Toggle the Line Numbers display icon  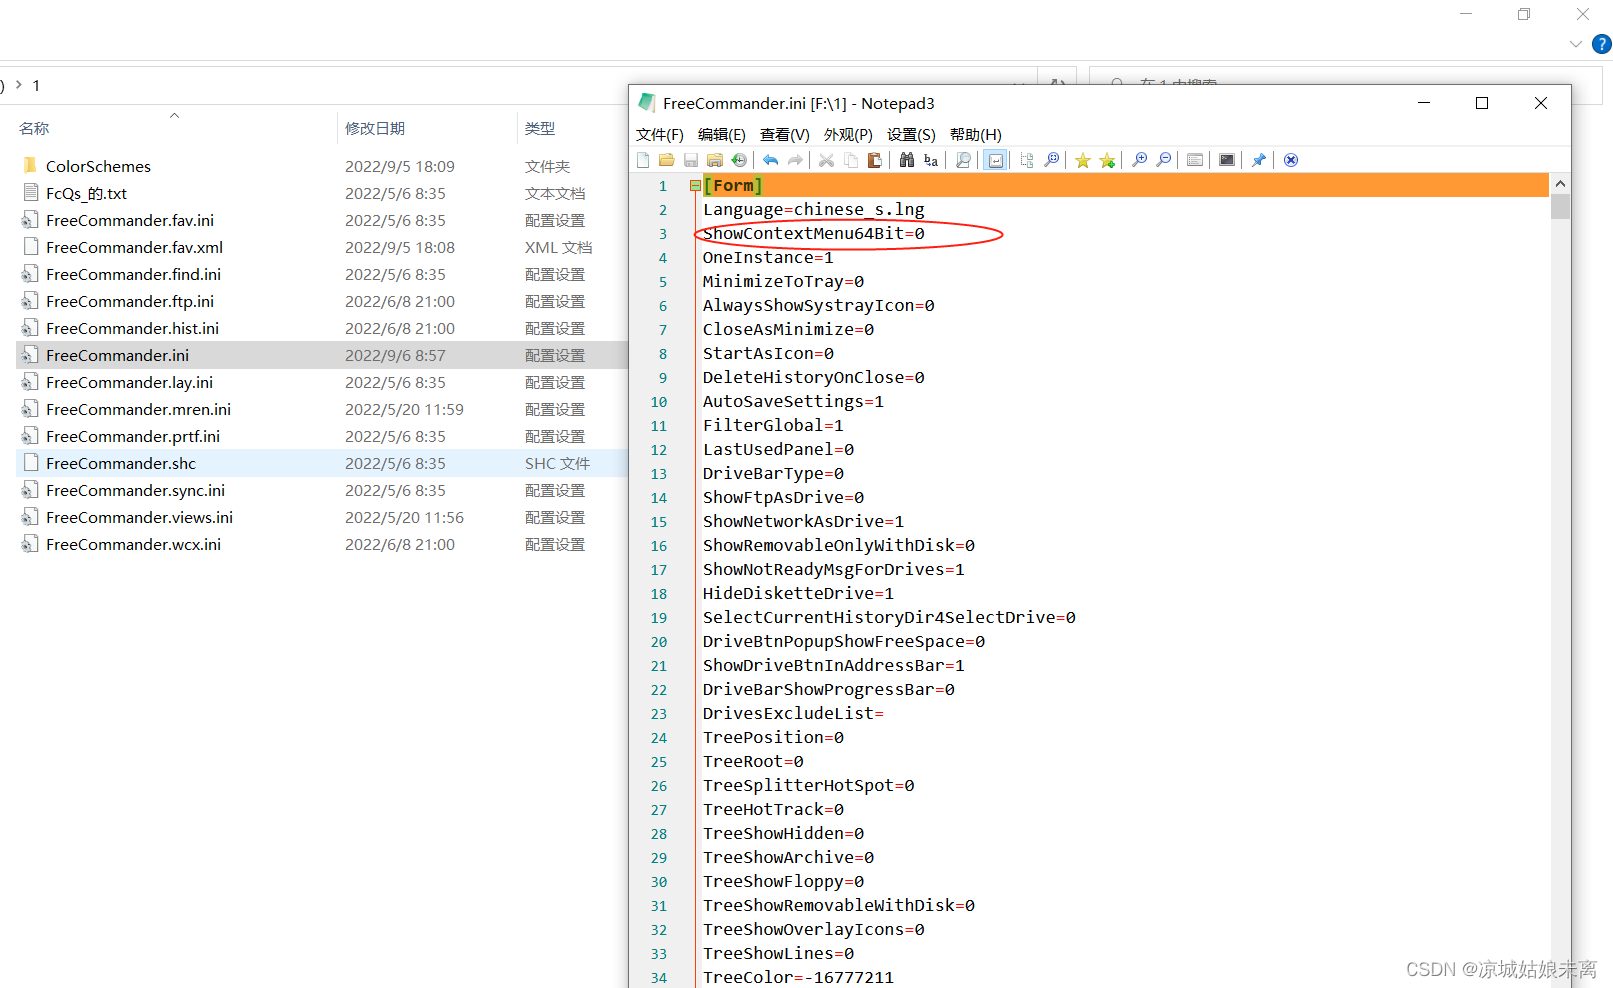[x=1195, y=160]
